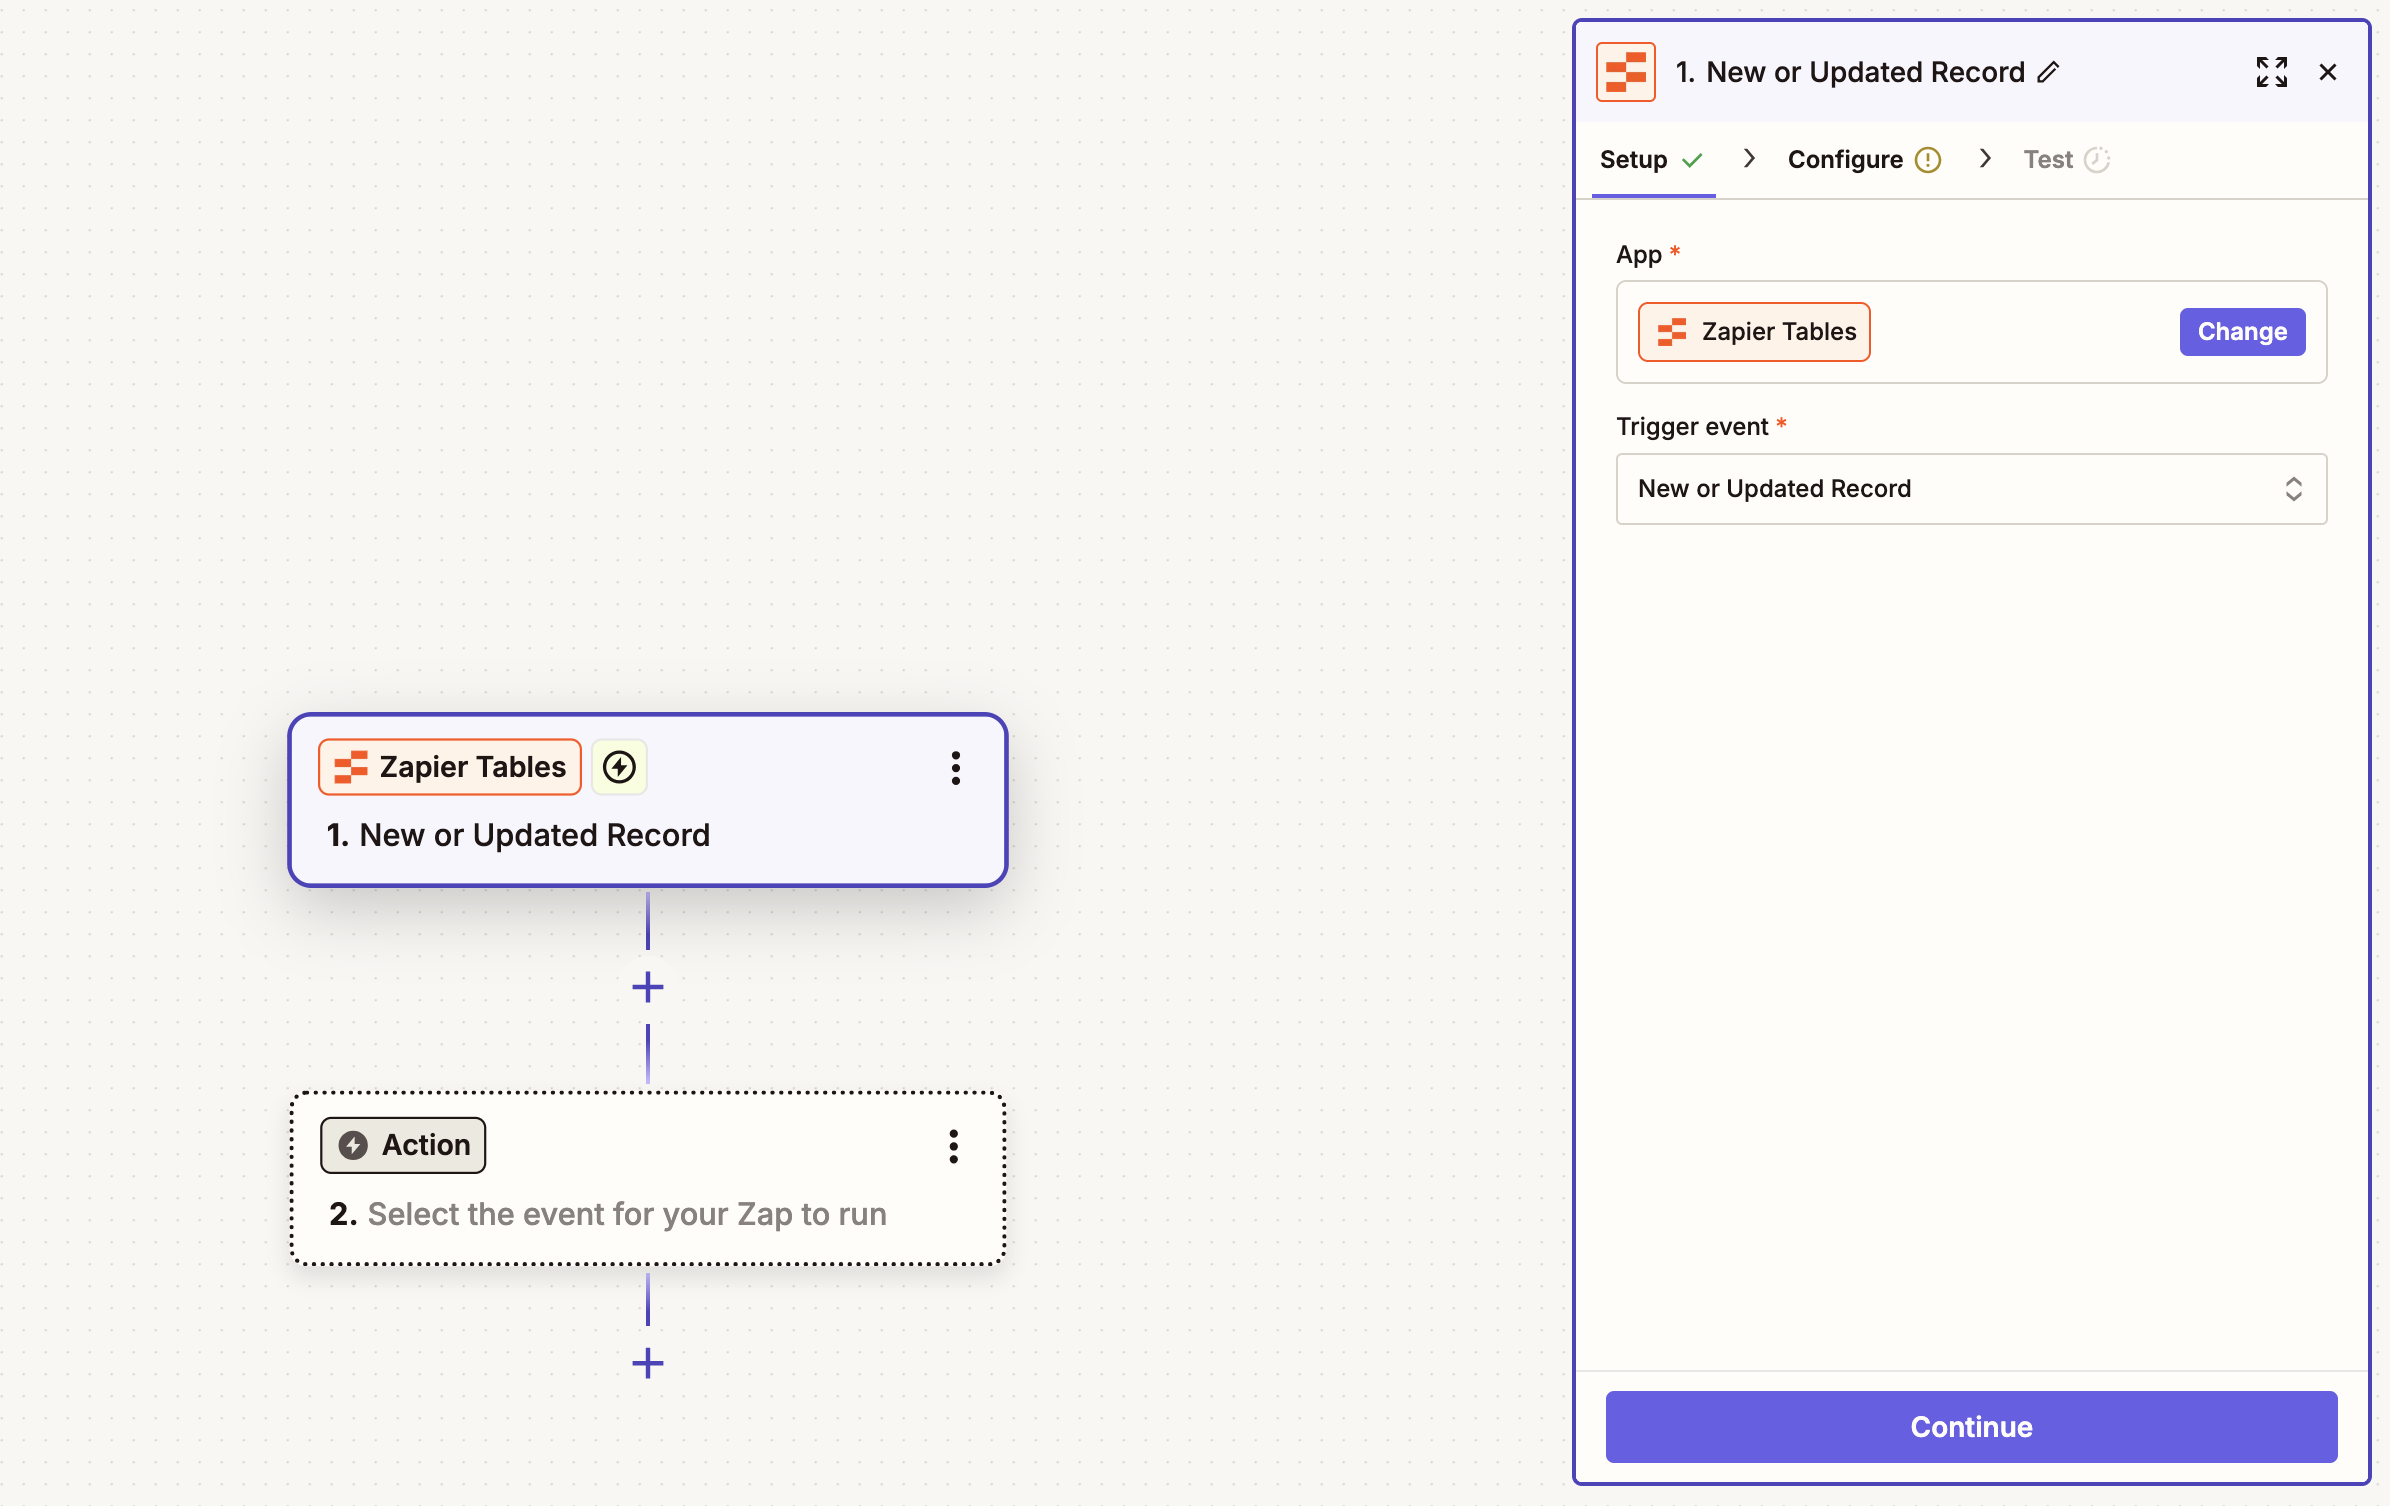Open the Trigger event dropdown
The width and height of the screenshot is (2390, 1506).
pos(1971,489)
